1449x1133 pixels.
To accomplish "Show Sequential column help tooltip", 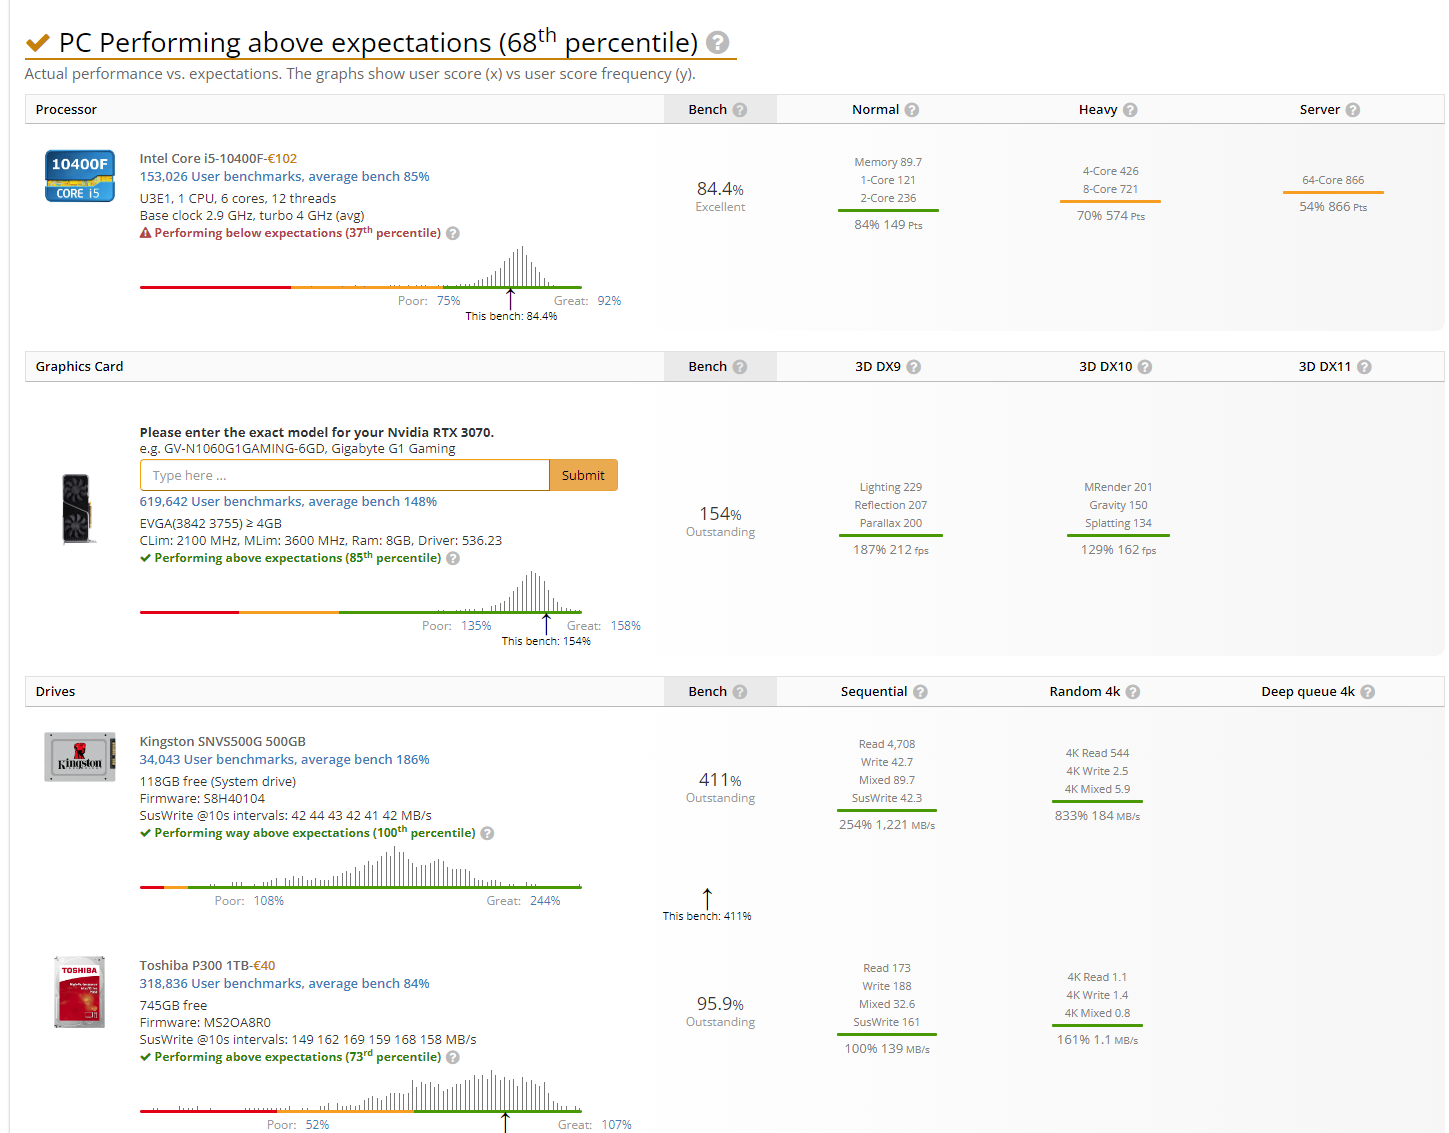I will [x=920, y=692].
